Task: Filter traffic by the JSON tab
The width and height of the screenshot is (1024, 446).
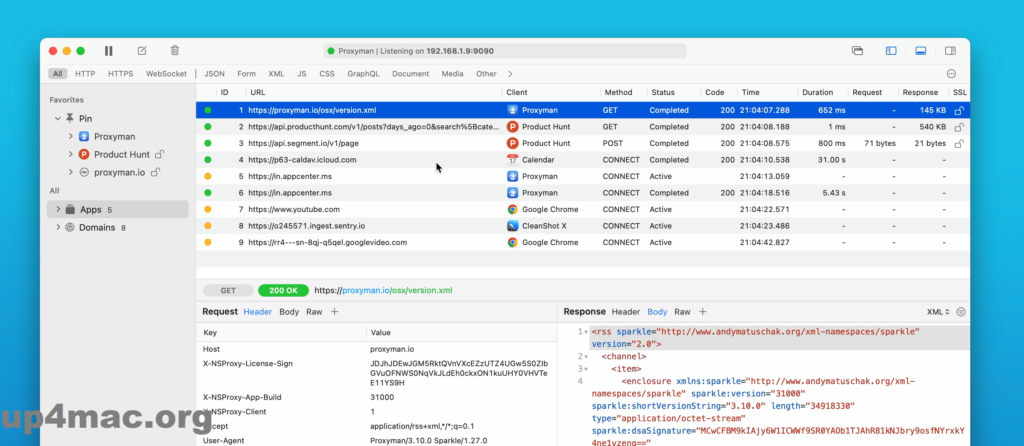Action: pos(214,73)
